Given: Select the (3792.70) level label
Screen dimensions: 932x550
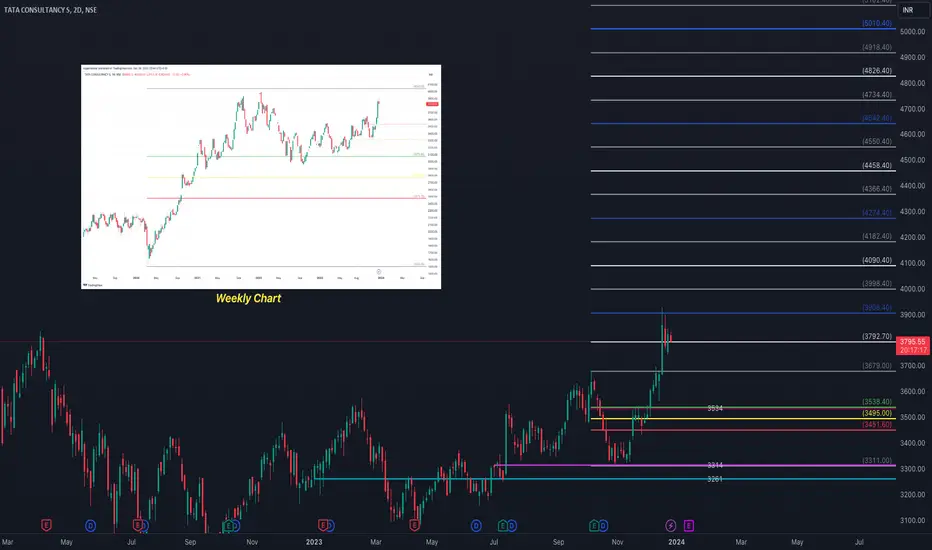Looking at the screenshot, I should coord(877,337).
